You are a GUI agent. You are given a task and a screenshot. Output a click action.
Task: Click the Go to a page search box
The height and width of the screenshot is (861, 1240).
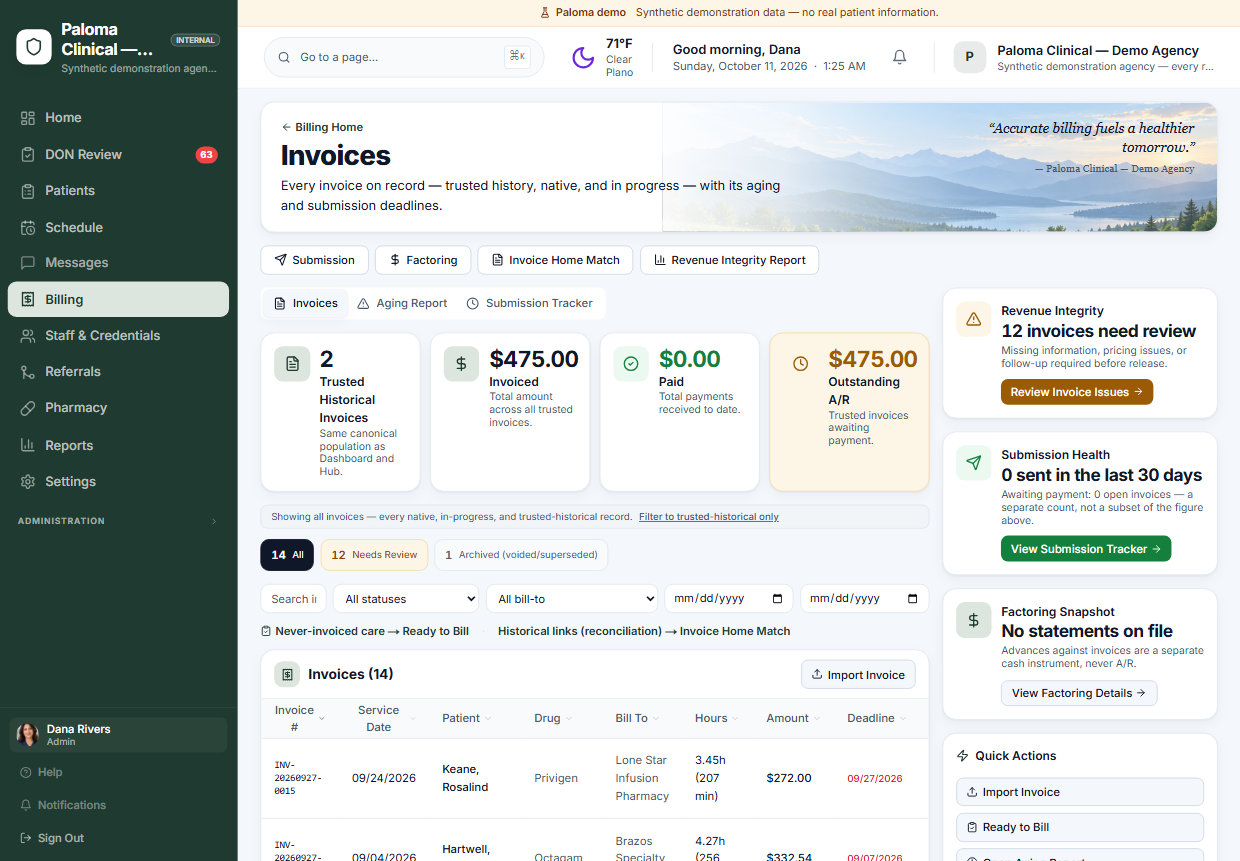404,57
